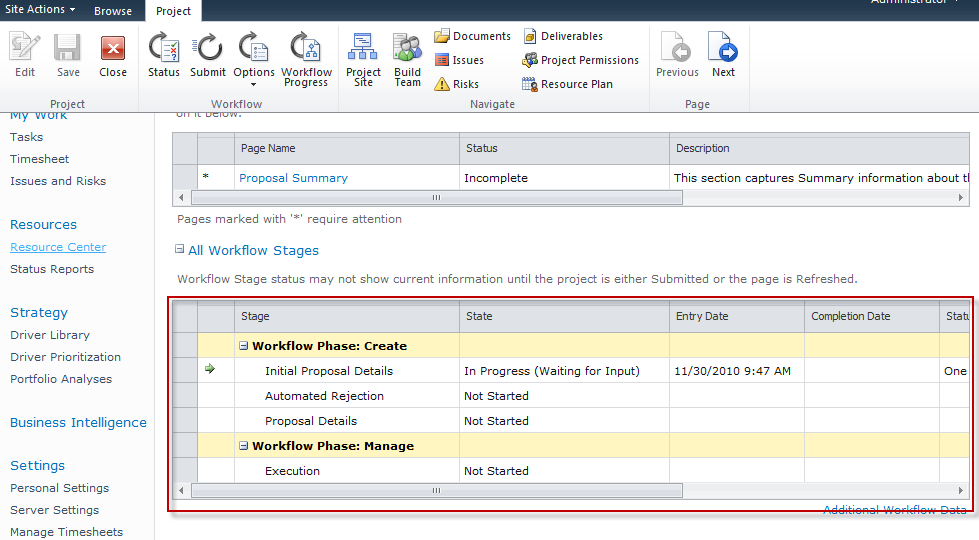Collapse the All Workflow Stages section

tap(180, 250)
